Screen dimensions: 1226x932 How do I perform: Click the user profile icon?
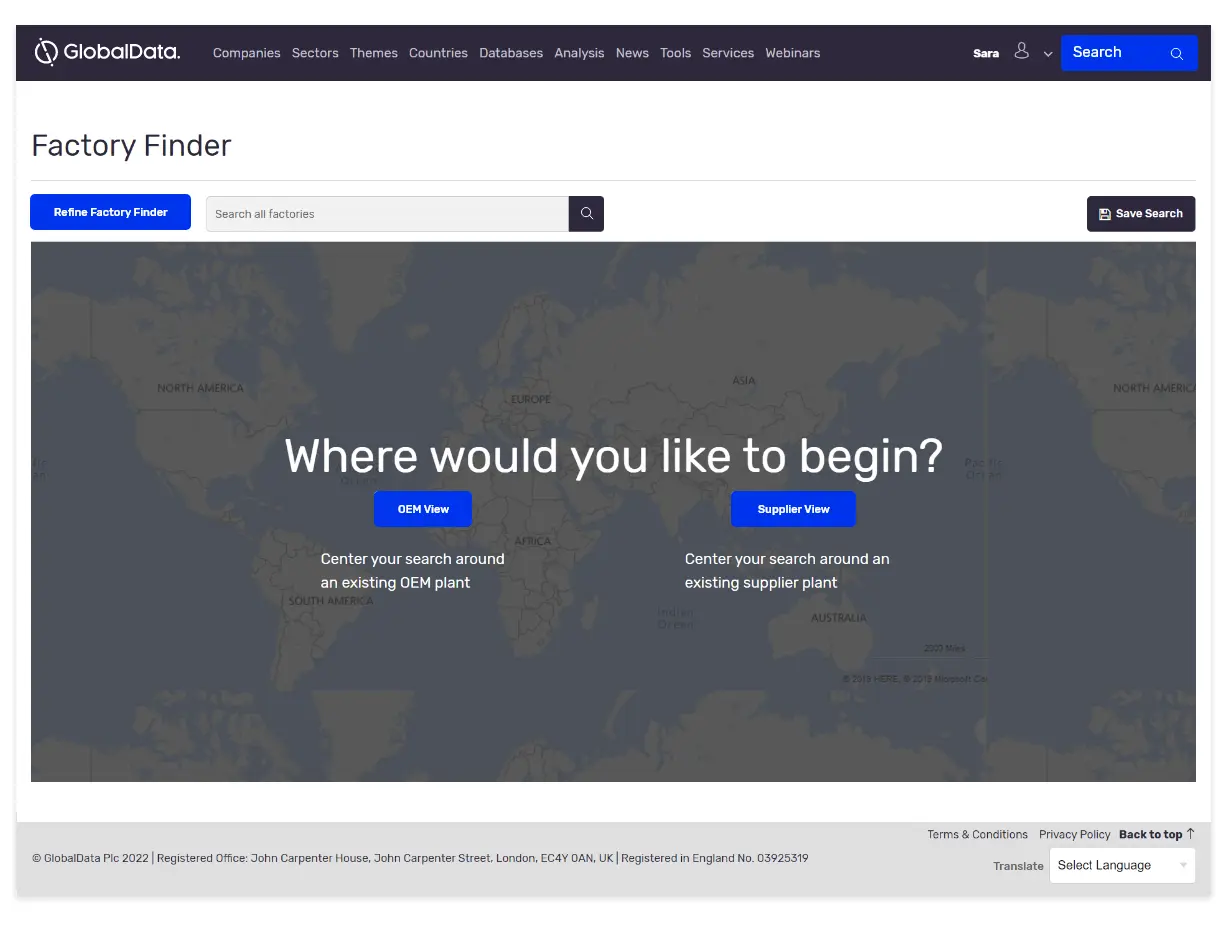[x=1021, y=51]
